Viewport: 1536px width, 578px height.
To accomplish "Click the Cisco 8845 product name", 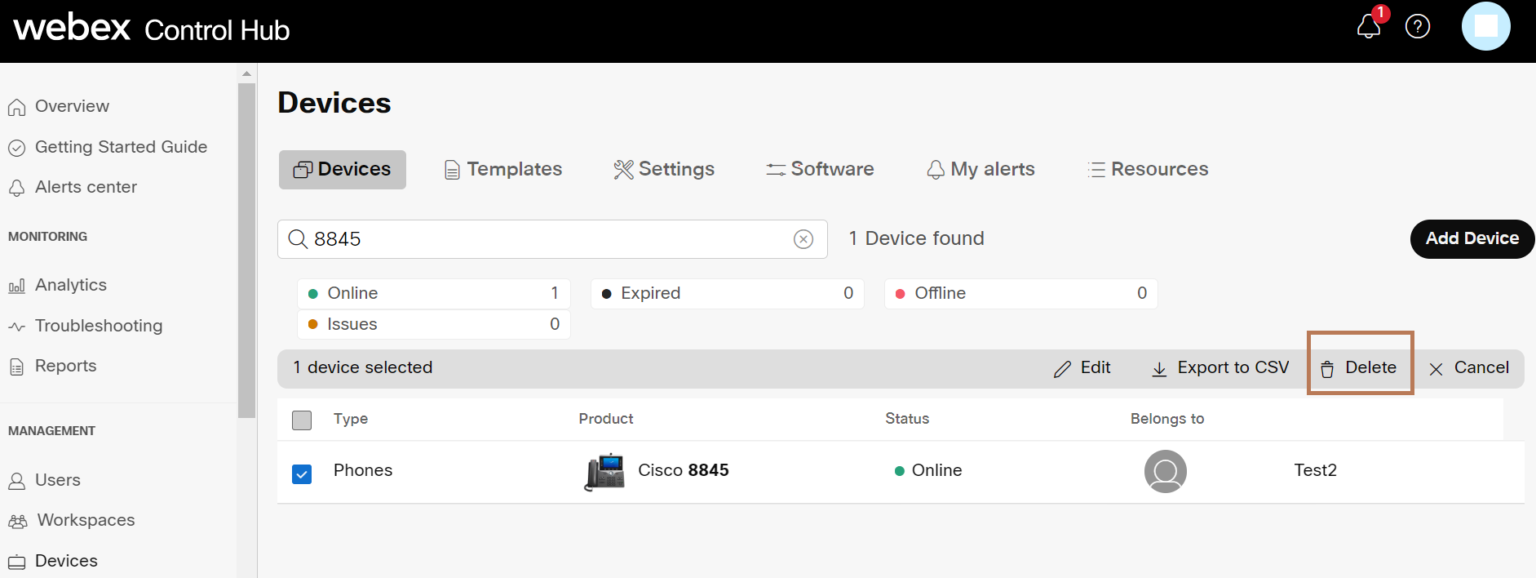I will (683, 470).
